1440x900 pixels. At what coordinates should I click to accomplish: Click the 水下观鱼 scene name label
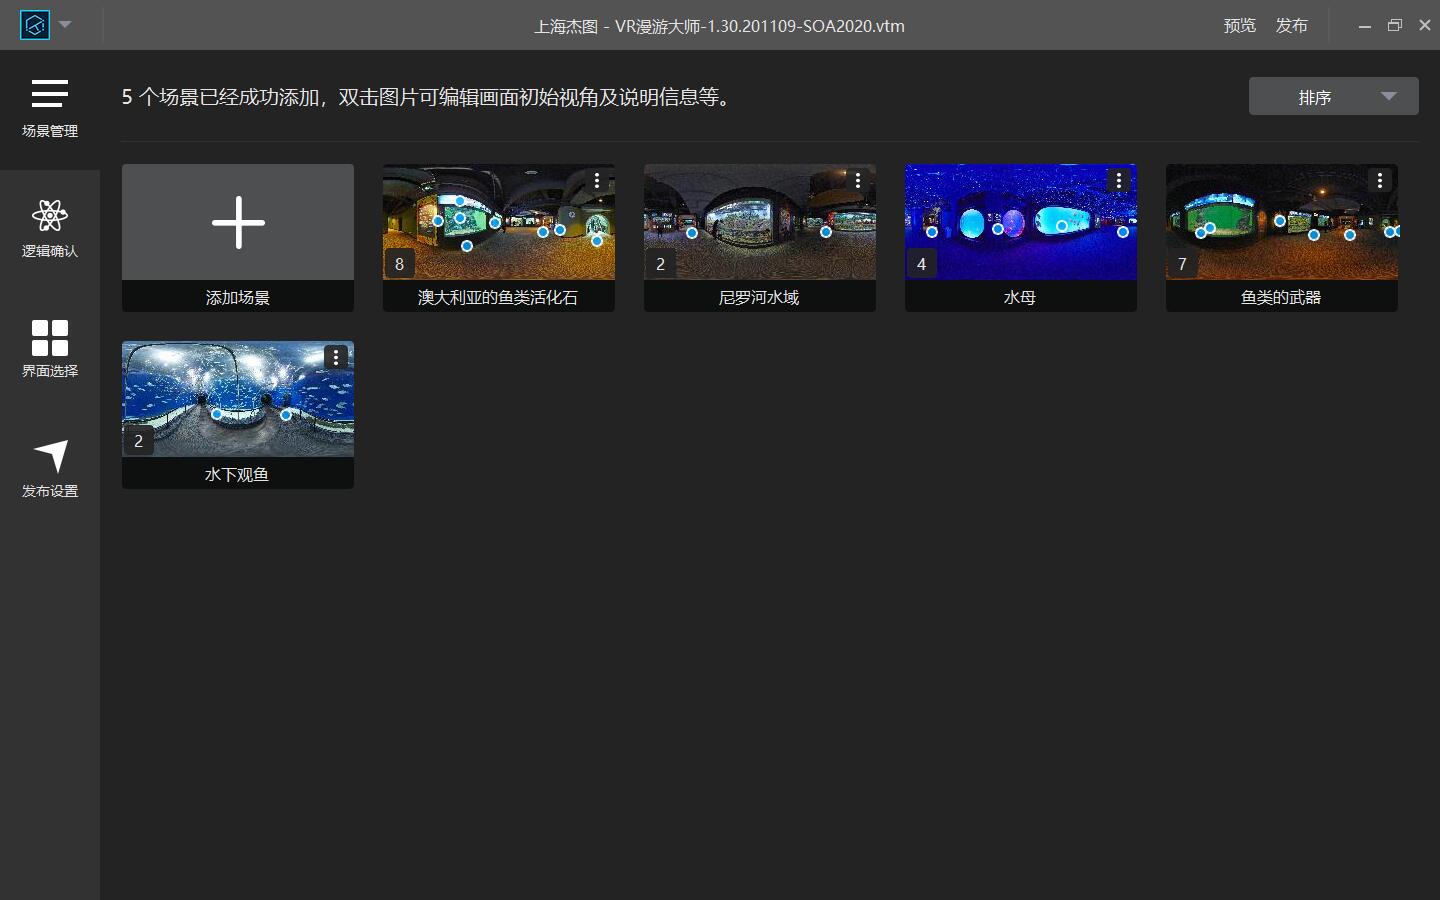[237, 474]
